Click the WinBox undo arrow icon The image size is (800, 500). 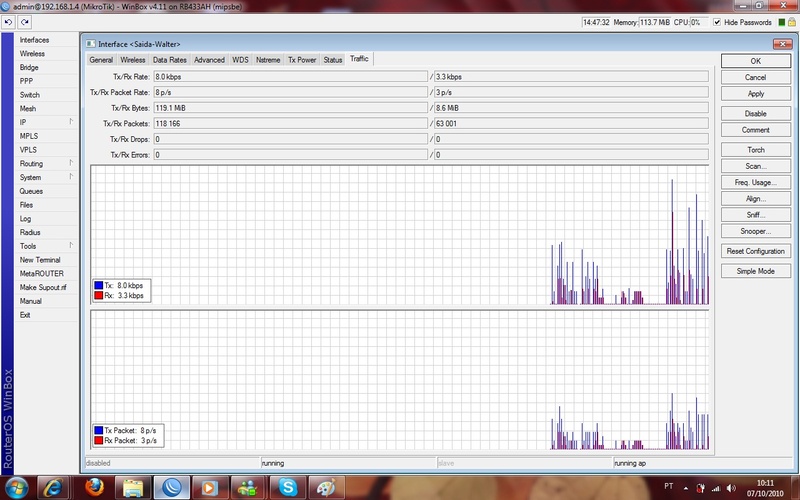click(x=9, y=22)
